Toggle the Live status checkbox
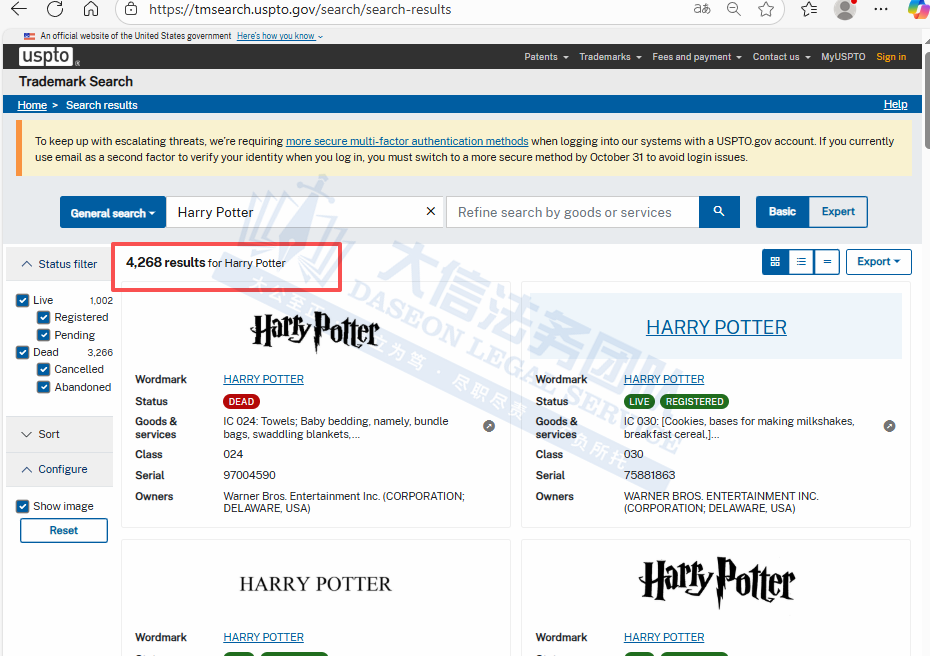 coord(23,300)
